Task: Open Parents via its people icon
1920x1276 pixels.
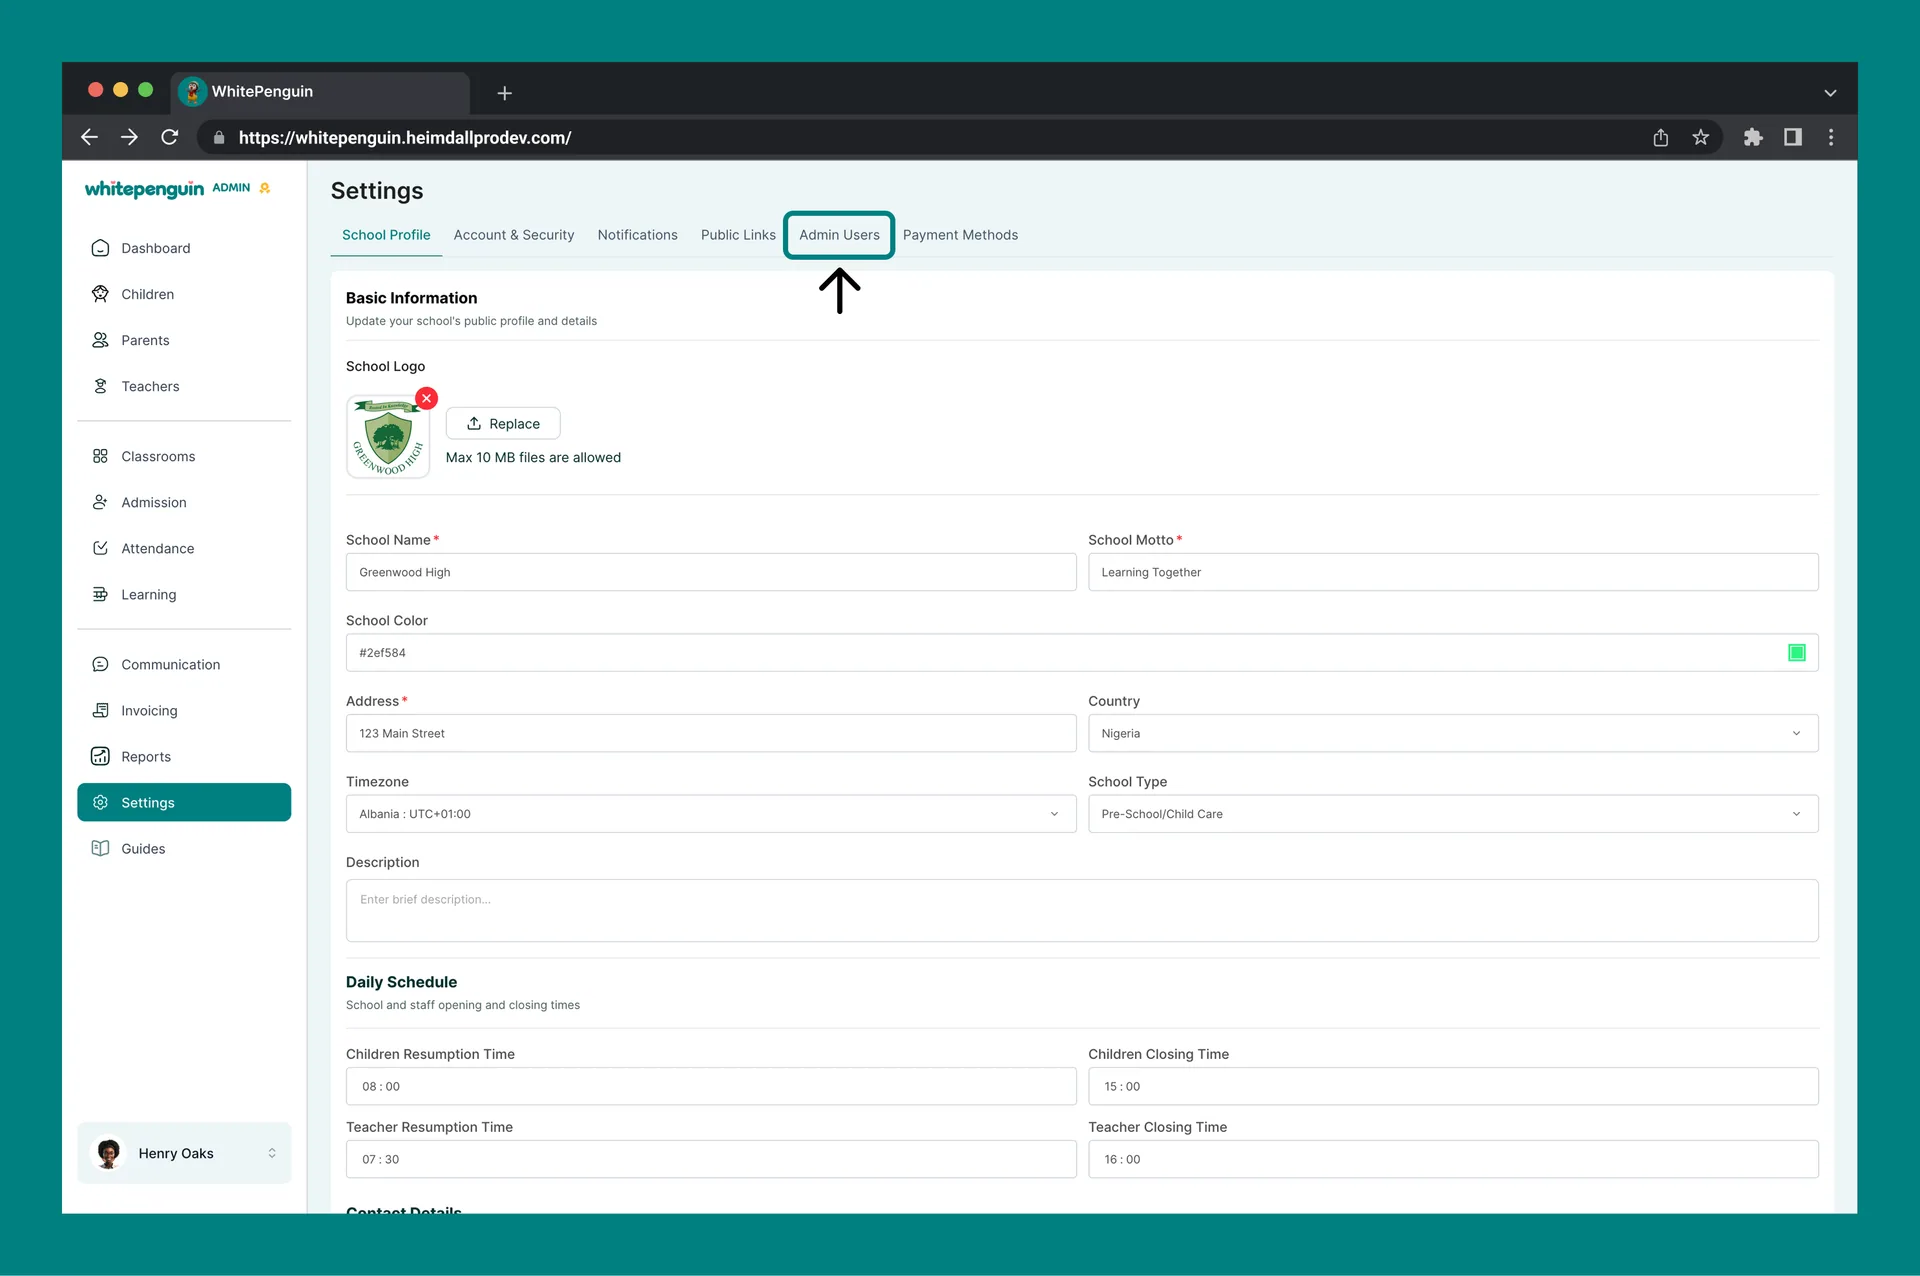Action: click(100, 340)
